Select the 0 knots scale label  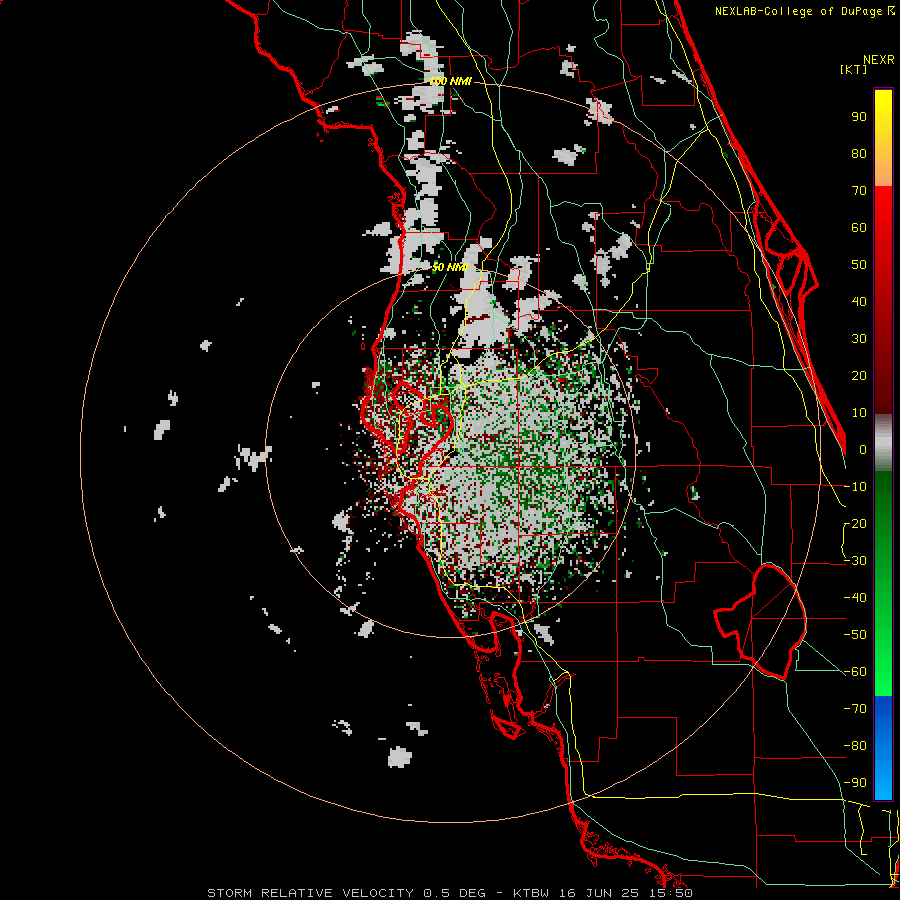(863, 450)
